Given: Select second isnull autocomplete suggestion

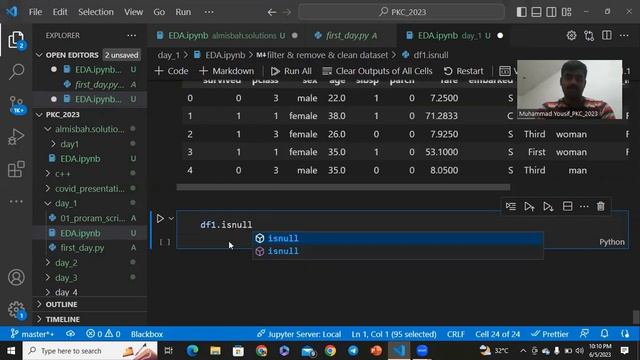Looking at the screenshot, I should pos(398,251).
